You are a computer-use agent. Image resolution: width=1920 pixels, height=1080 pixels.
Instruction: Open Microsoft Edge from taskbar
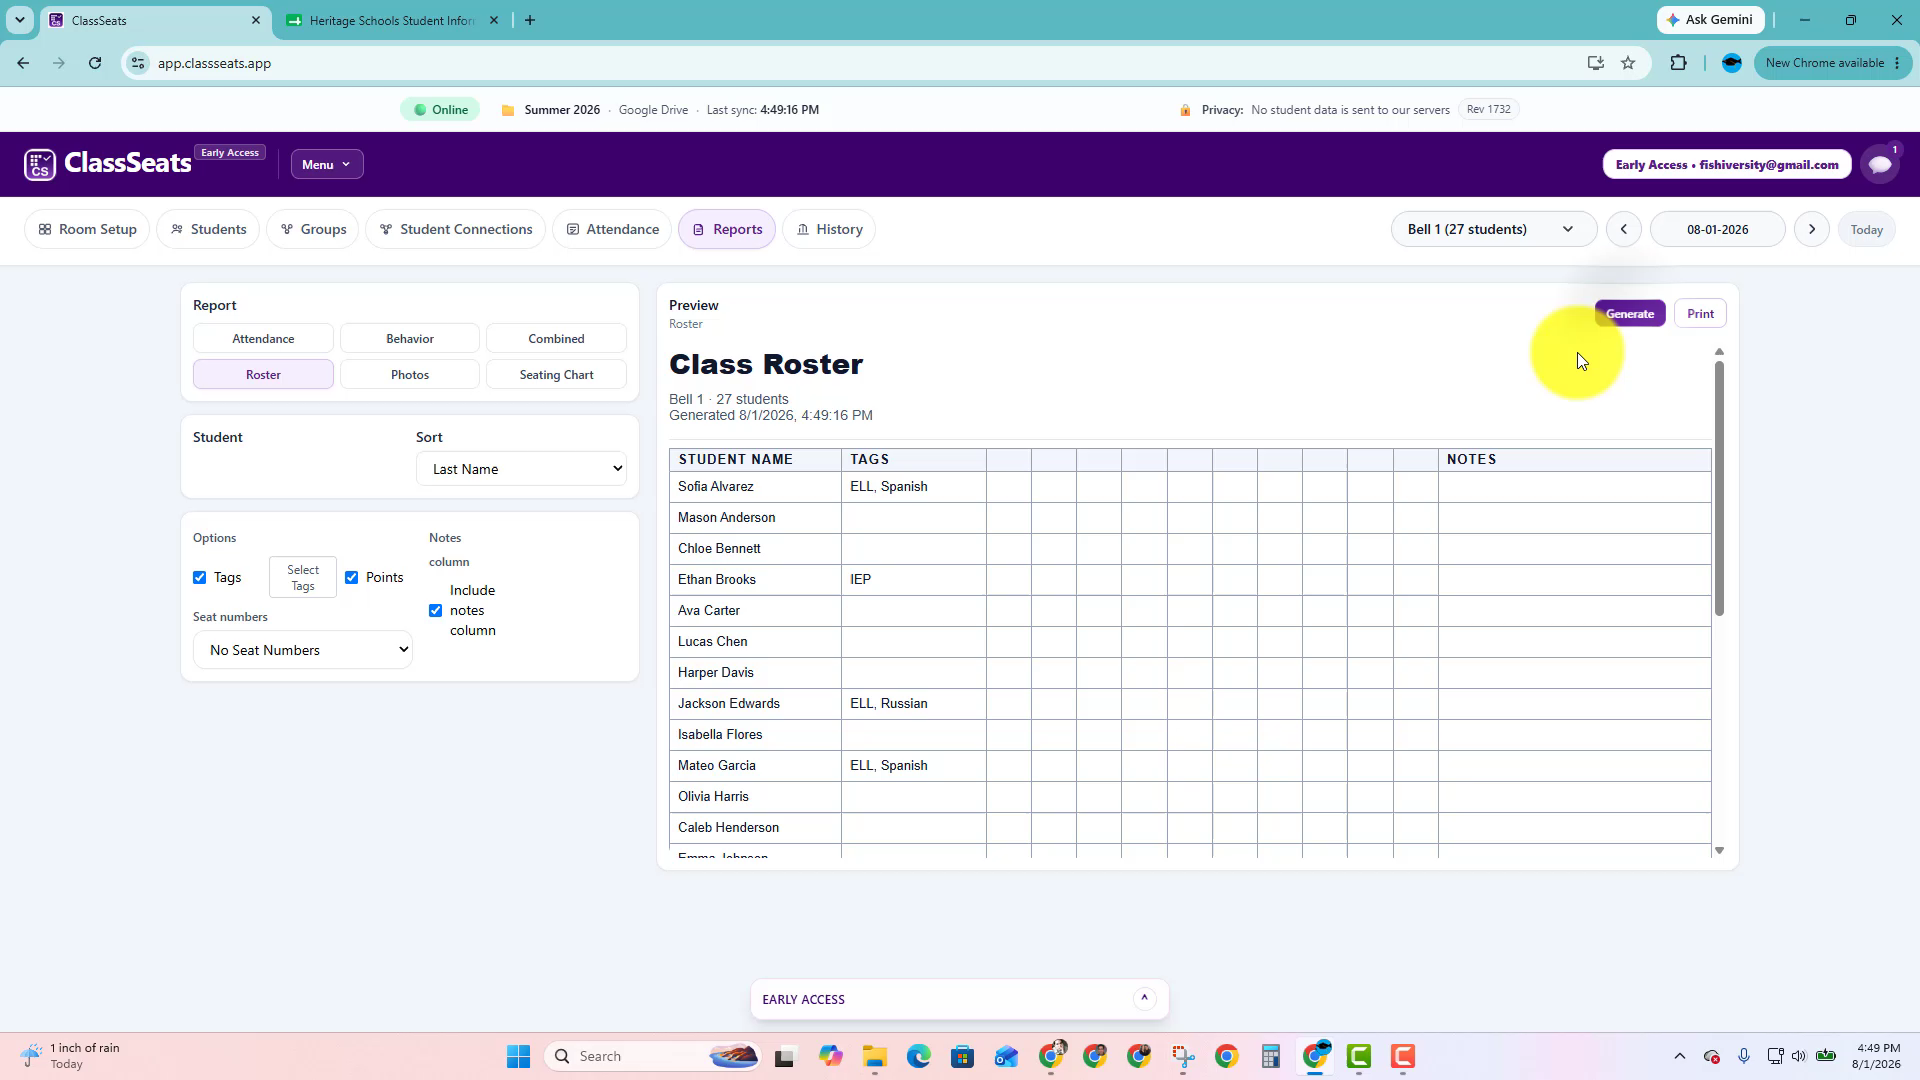tap(919, 1056)
